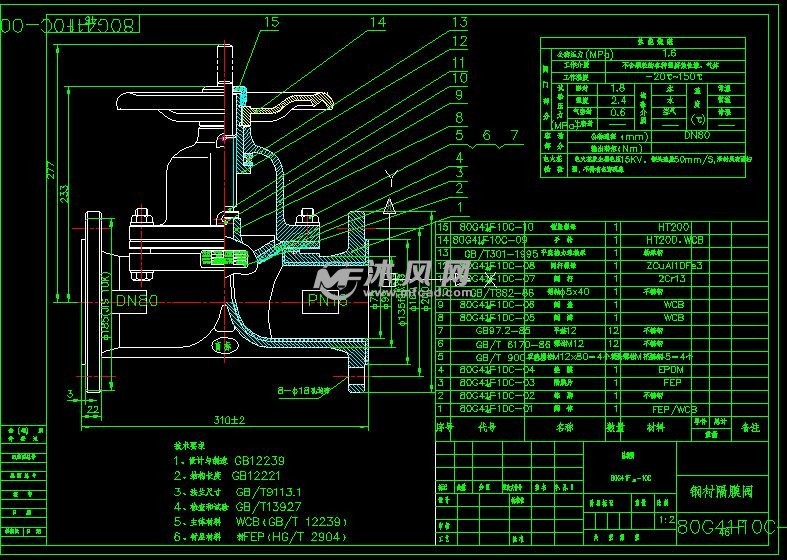Select part code 80G41F10C-03 in parts list
Image resolution: width=787 pixels, height=560 pixels.
point(497,383)
